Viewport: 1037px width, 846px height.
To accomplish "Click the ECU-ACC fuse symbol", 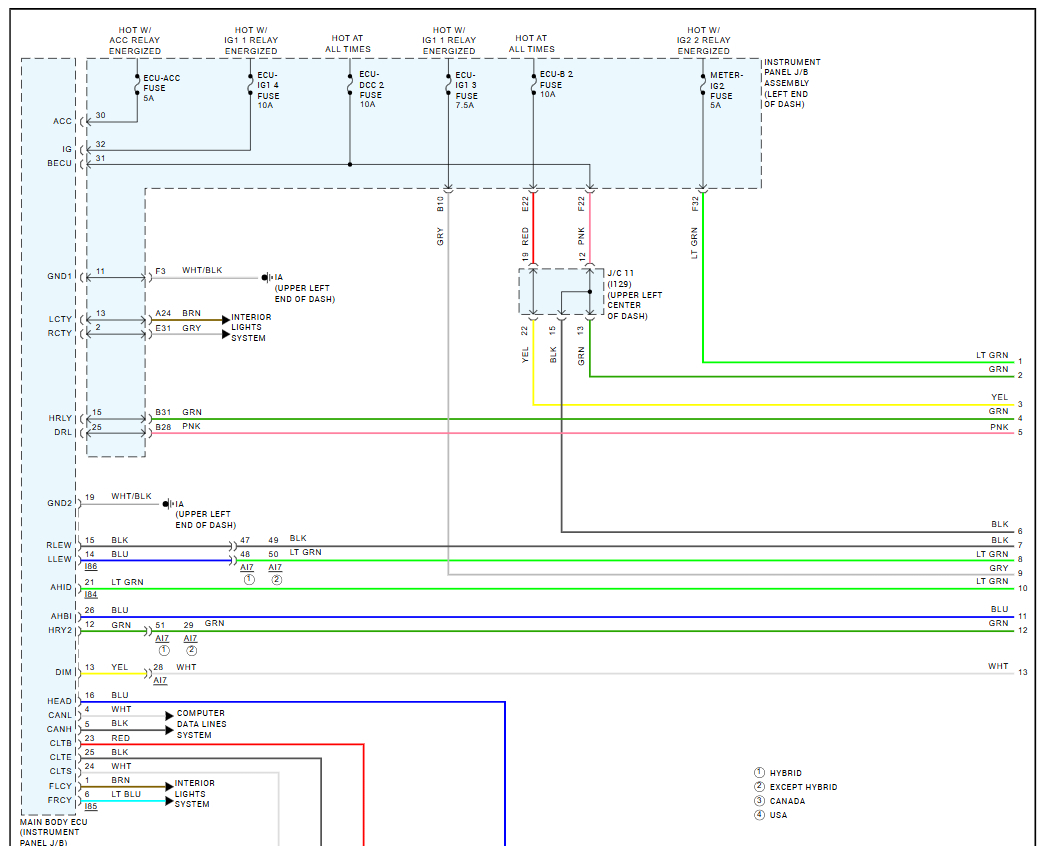I will tap(137, 86).
